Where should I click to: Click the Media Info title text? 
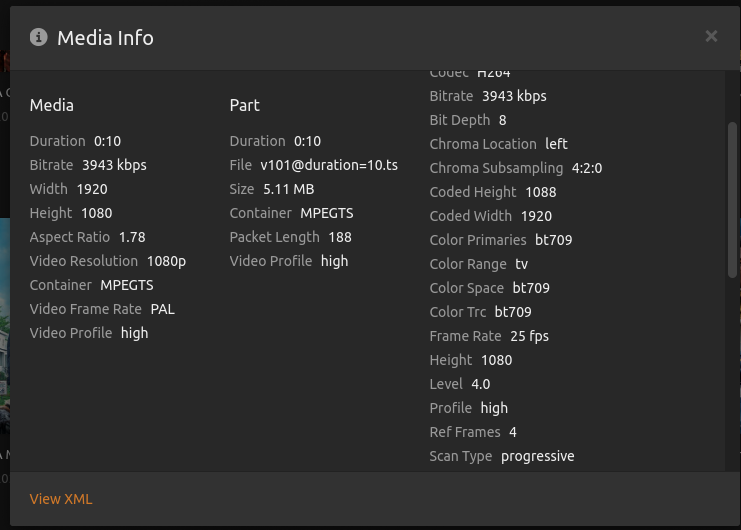point(105,38)
